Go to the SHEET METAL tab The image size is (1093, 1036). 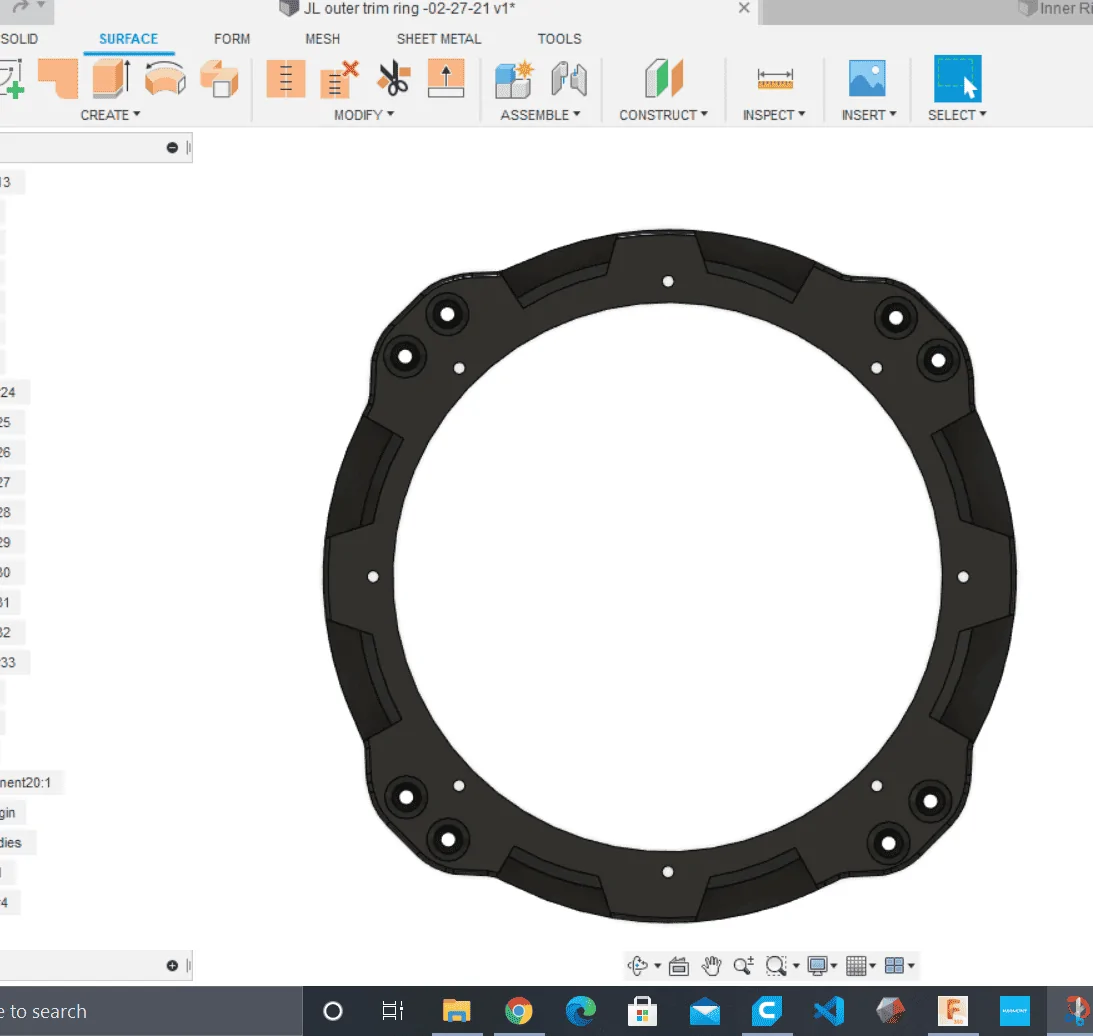click(x=439, y=39)
